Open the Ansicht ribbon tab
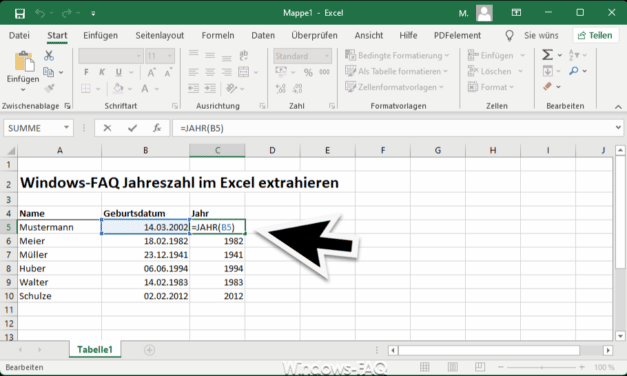 click(x=369, y=35)
